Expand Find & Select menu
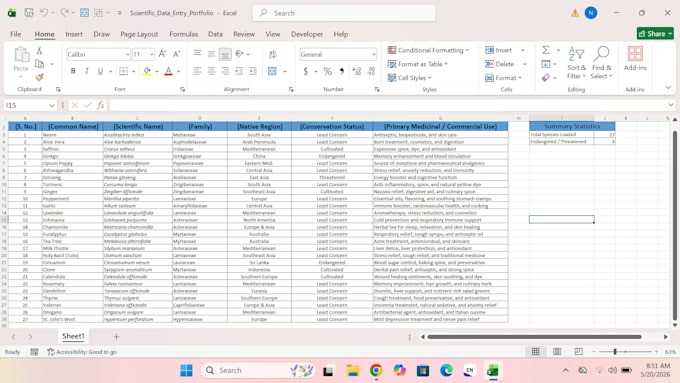This screenshot has height=383, width=680. [602, 63]
